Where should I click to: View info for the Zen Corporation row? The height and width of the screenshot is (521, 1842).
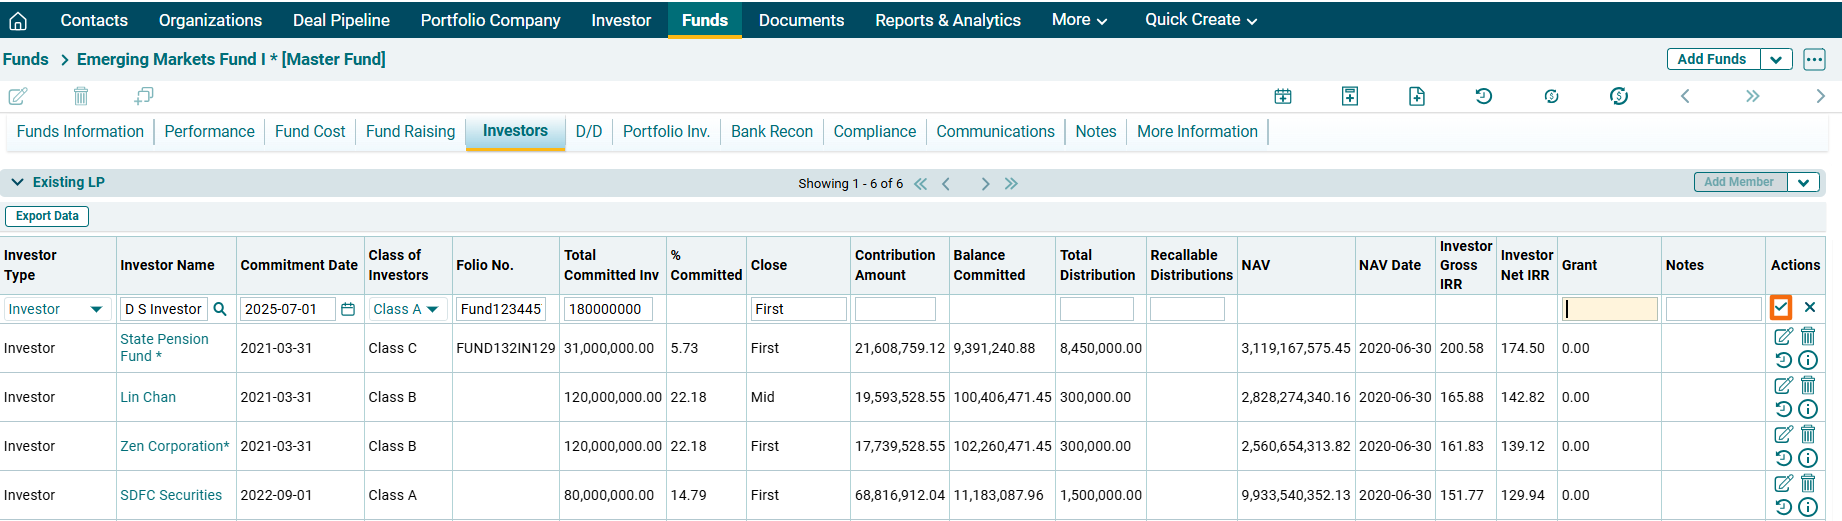tap(1808, 458)
